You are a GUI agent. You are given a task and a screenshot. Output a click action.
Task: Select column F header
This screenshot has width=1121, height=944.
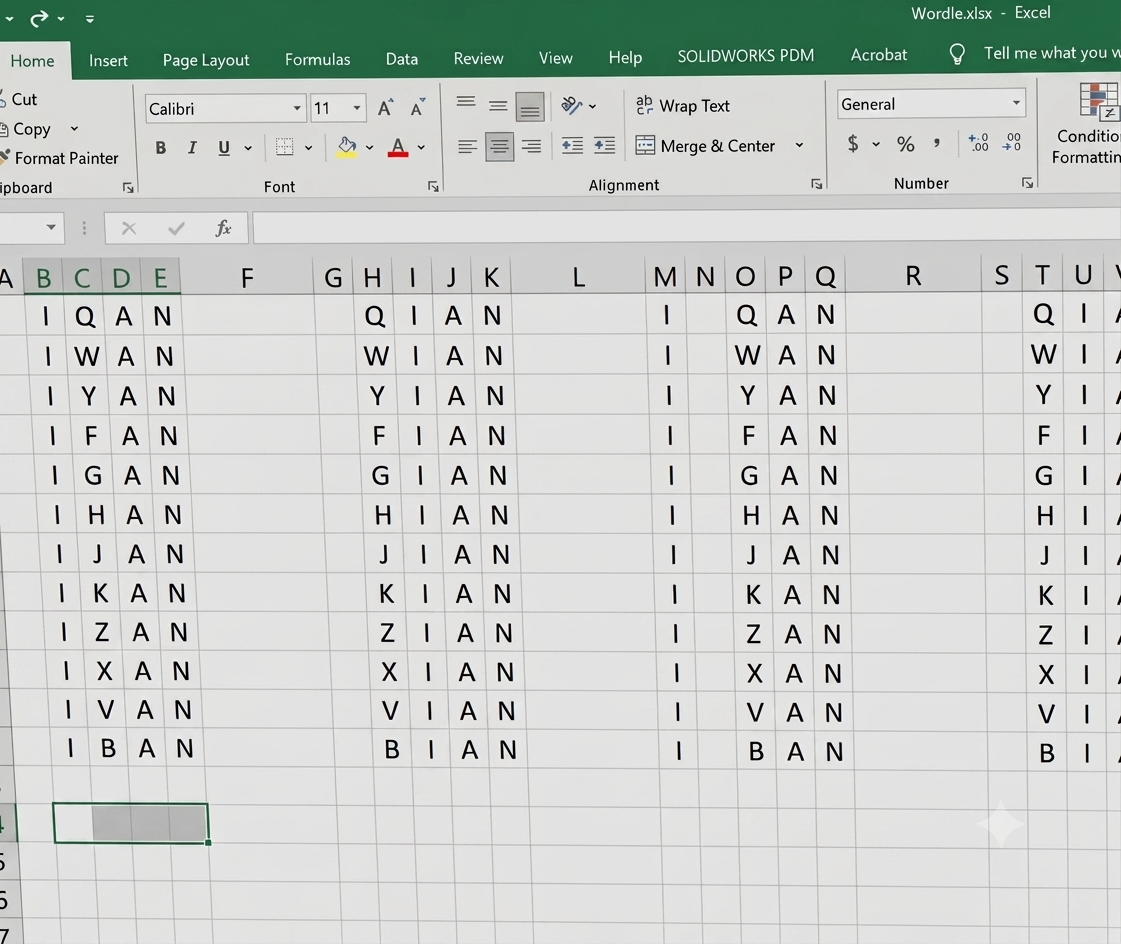247,277
